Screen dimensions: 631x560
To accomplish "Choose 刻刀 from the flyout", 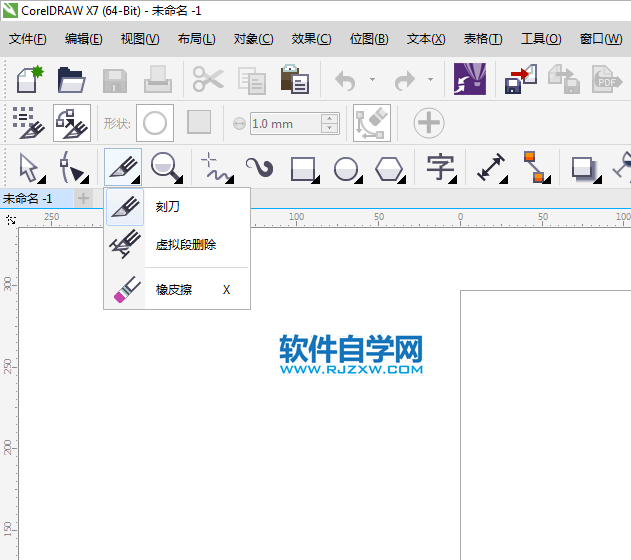I will click(177, 207).
